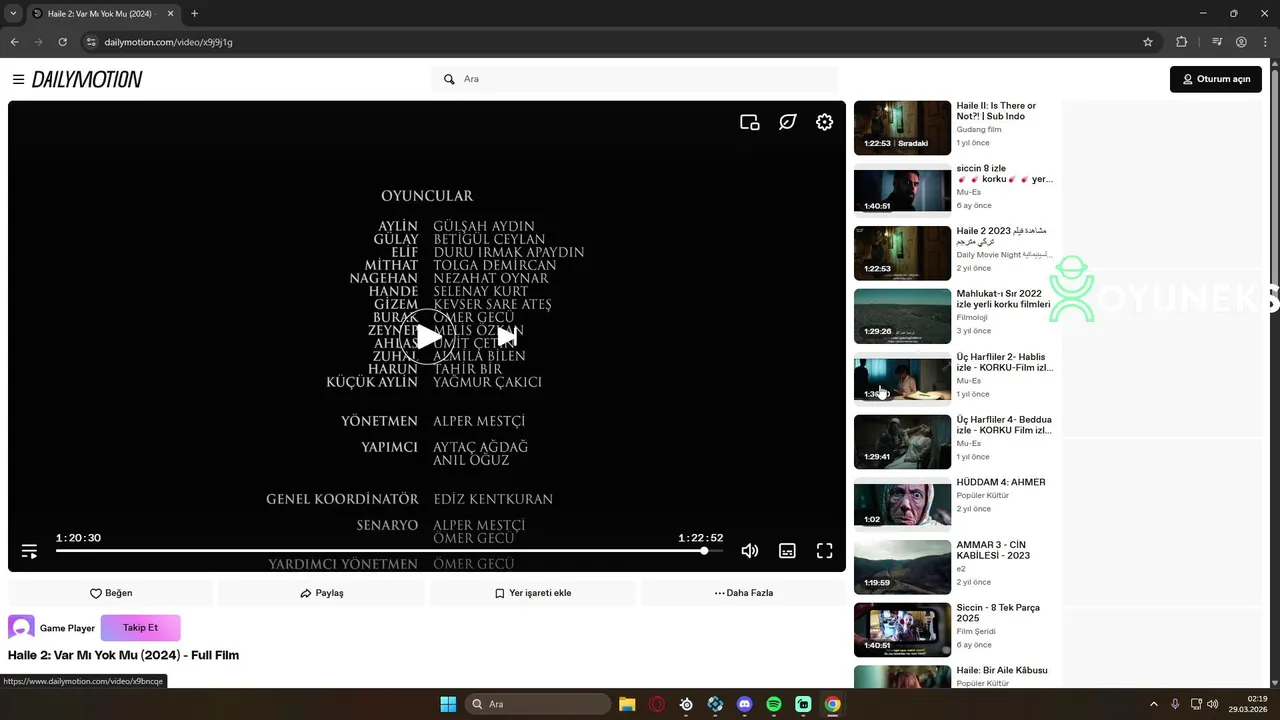Open 'Haile: Bir Aile Kâbusu' video link
Image resolution: width=1280 pixels, height=720 pixels.
tap(1002, 670)
